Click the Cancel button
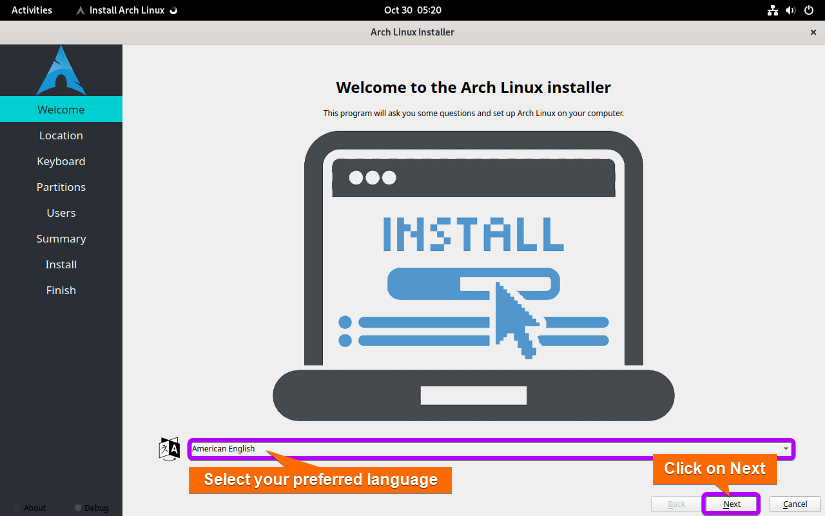The height and width of the screenshot is (516, 825). tap(794, 504)
